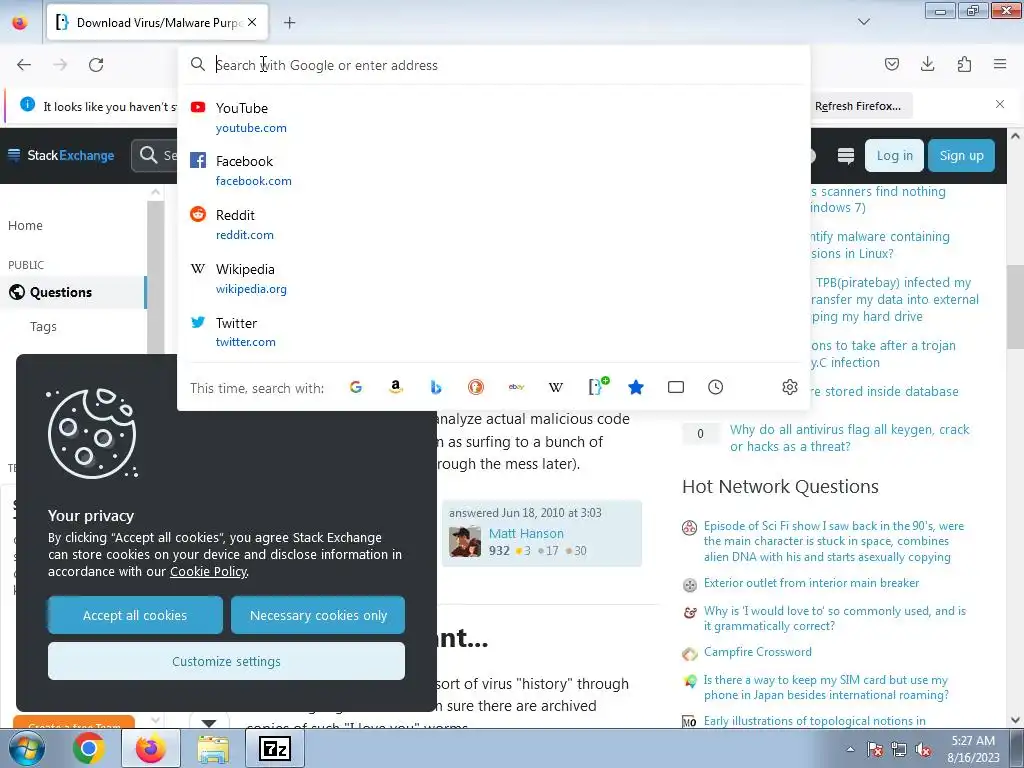Open the Cookie Policy link

point(208,571)
